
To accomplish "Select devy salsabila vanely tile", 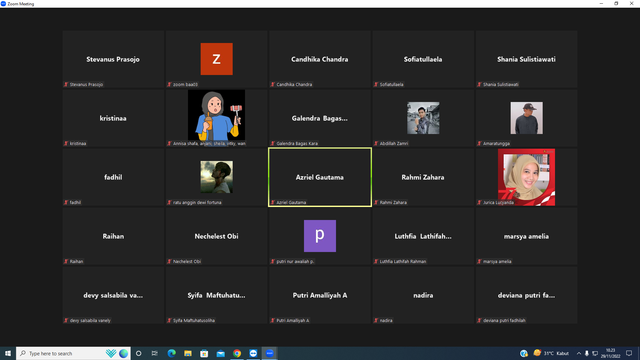I will tap(113, 295).
